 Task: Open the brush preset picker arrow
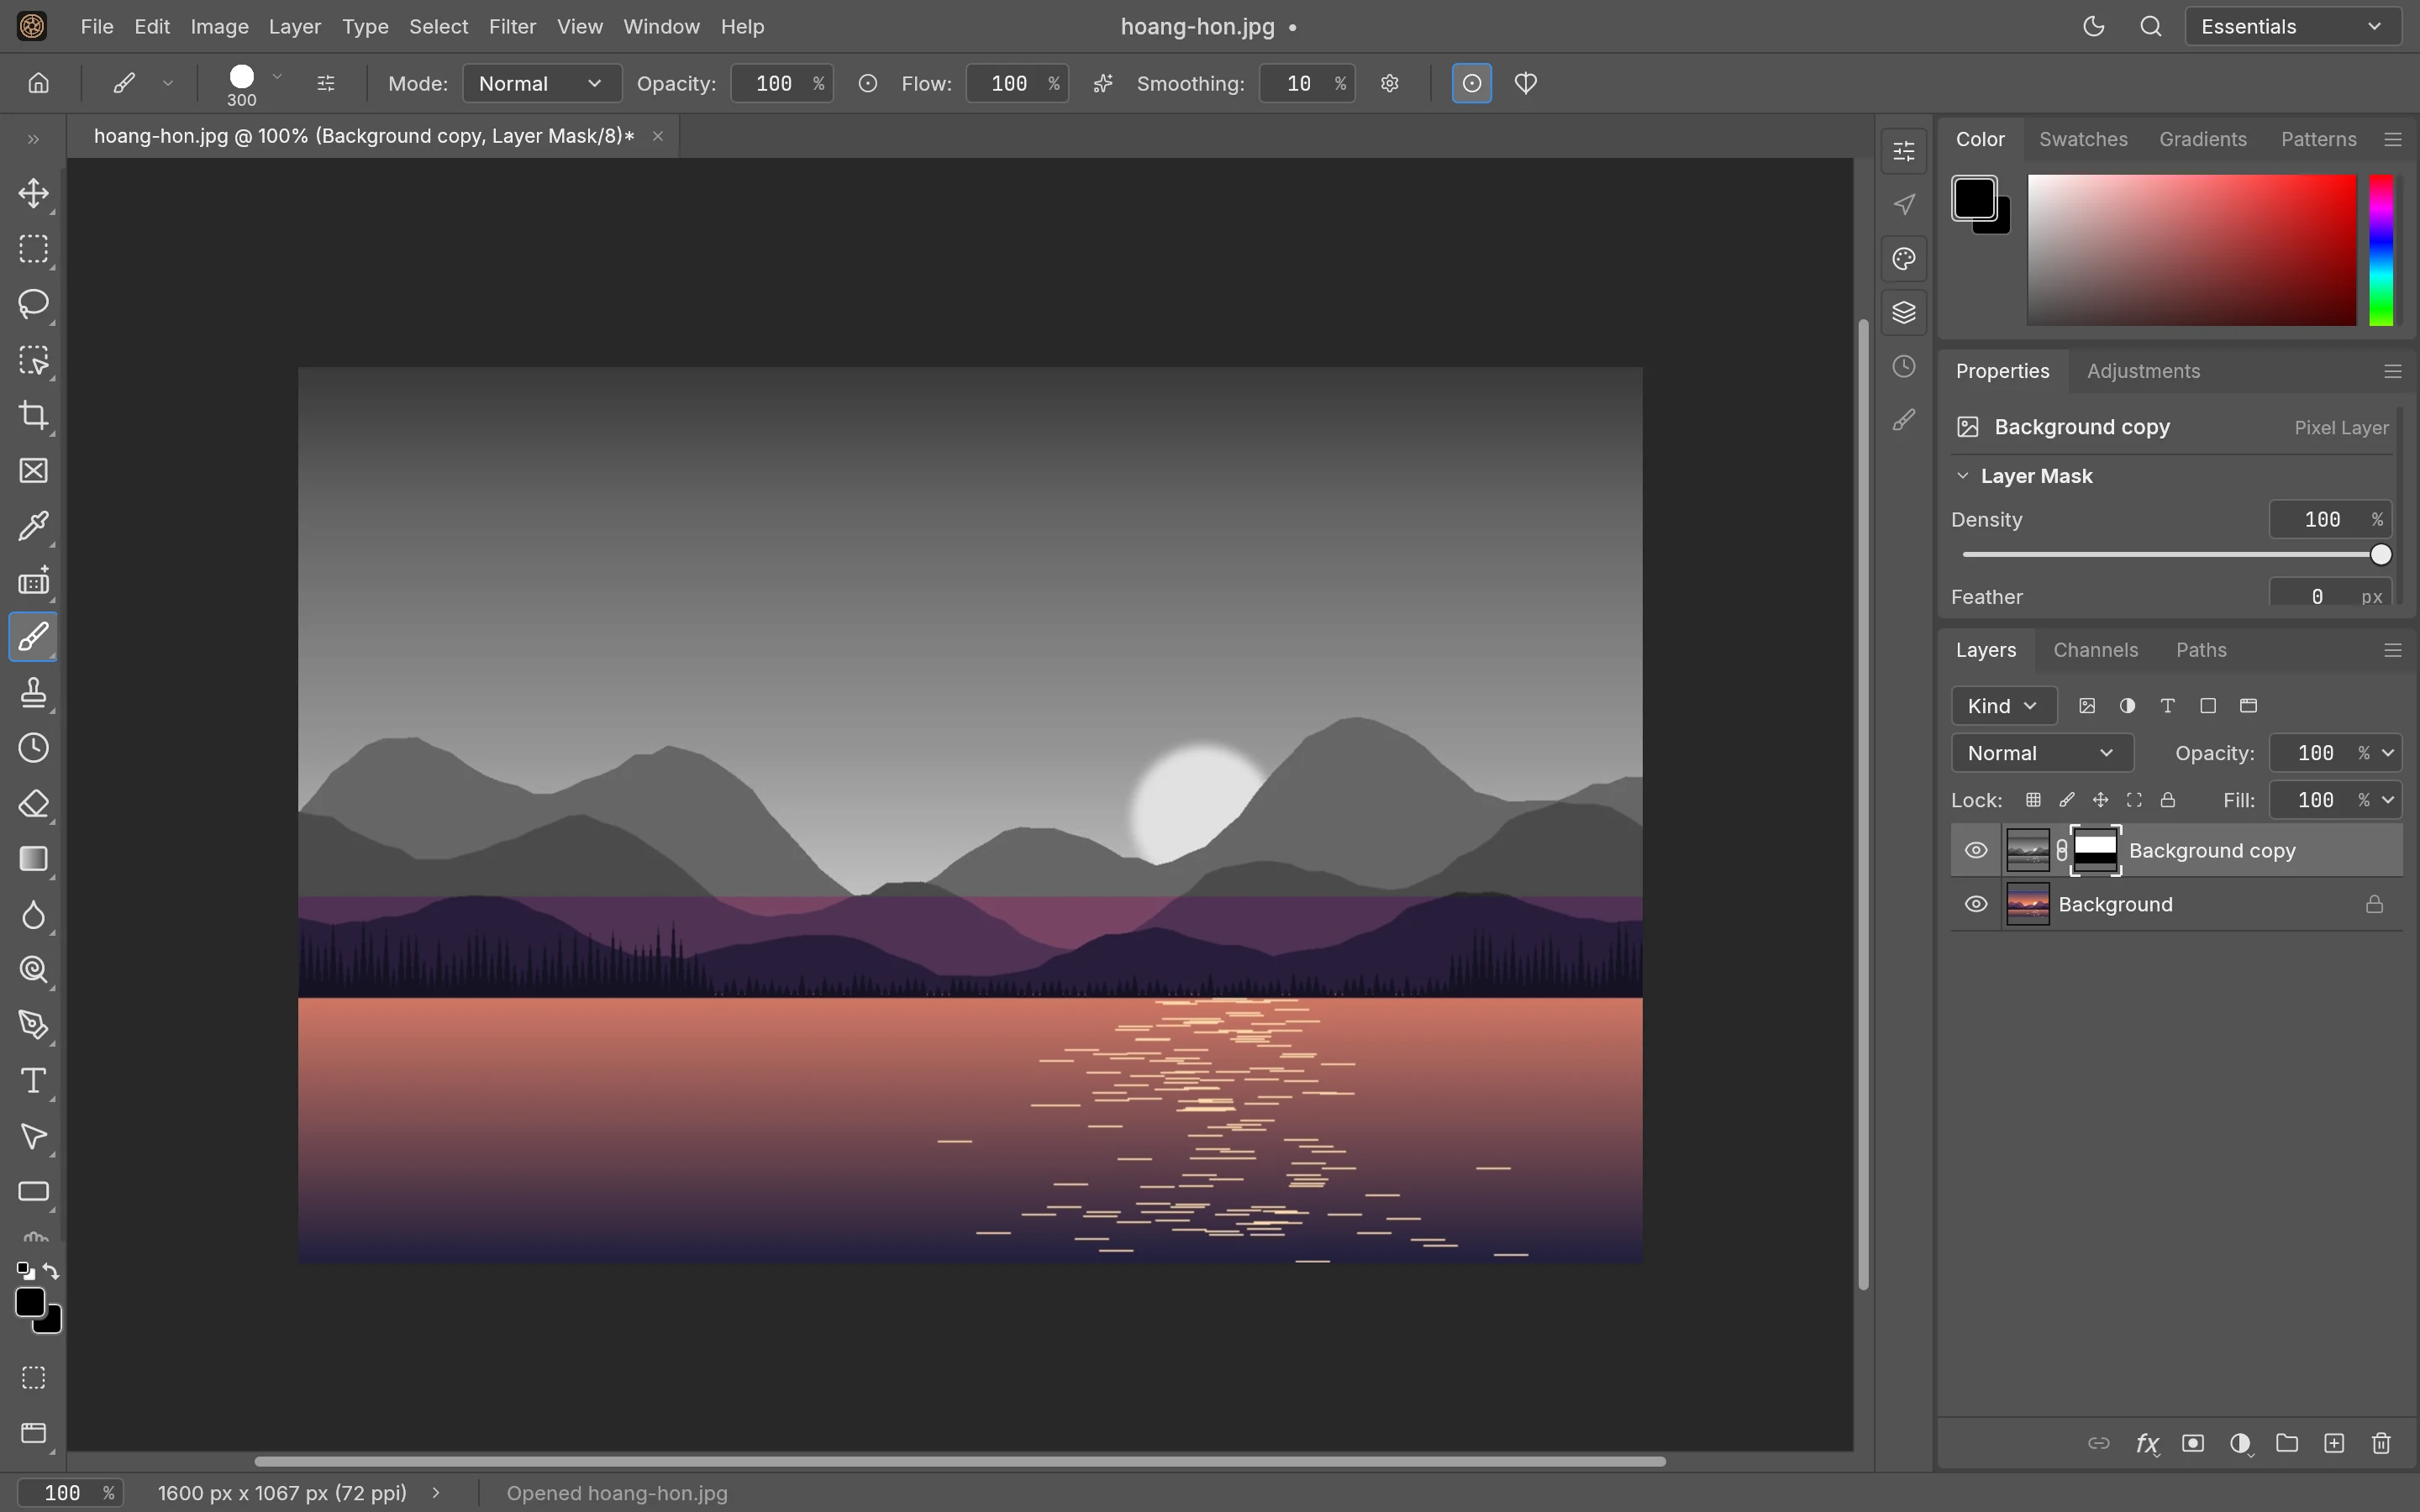click(x=277, y=76)
